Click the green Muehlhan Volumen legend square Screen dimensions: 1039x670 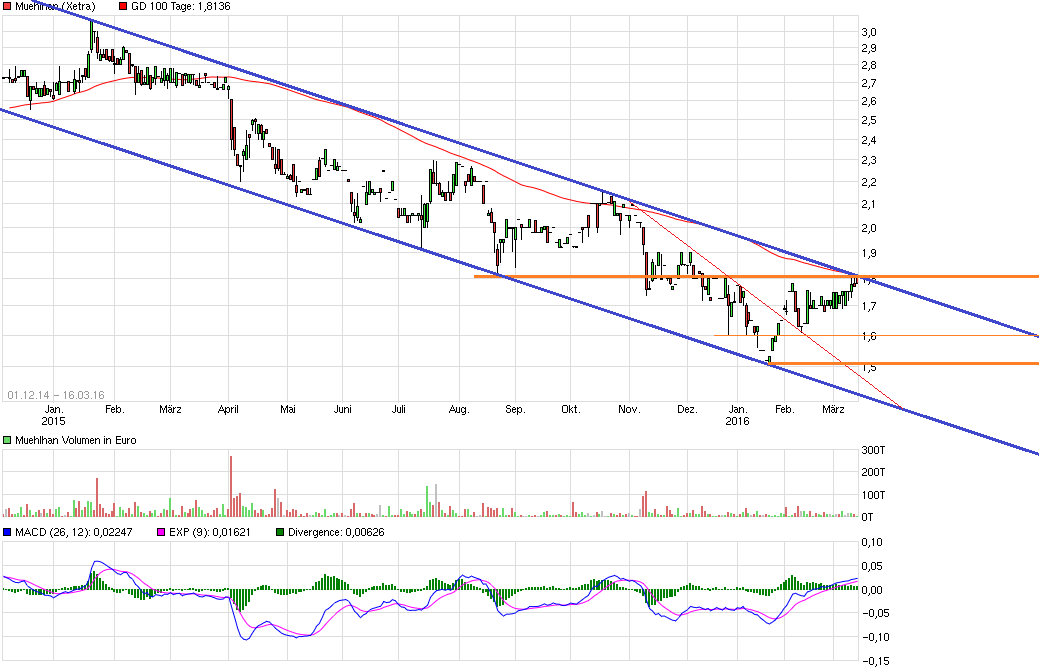pyautogui.click(x=6, y=440)
